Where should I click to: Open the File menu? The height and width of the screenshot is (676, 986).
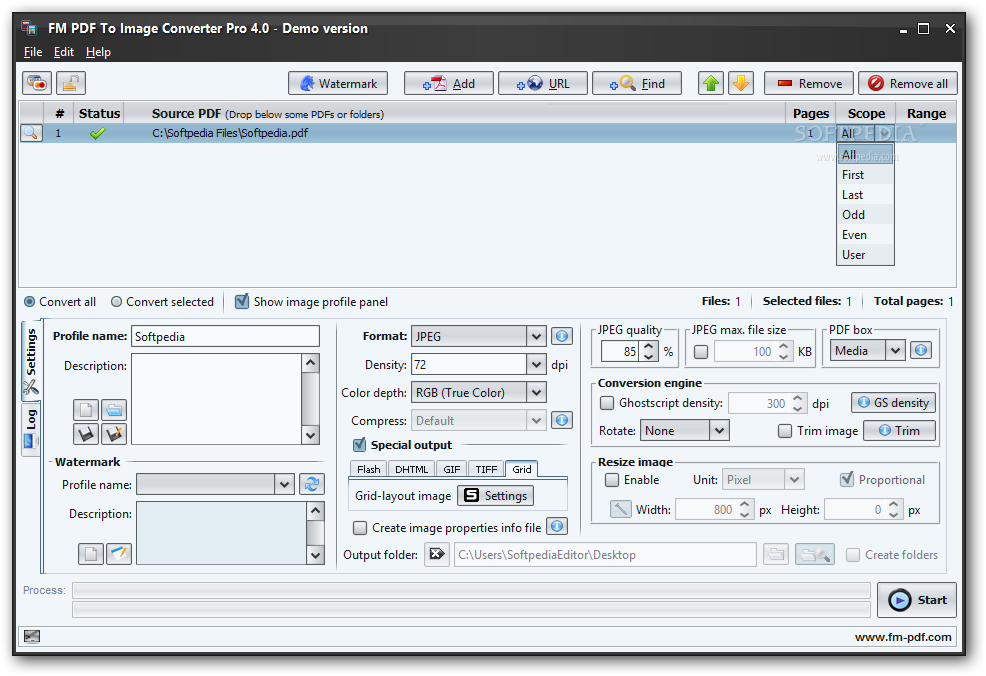[x=33, y=52]
